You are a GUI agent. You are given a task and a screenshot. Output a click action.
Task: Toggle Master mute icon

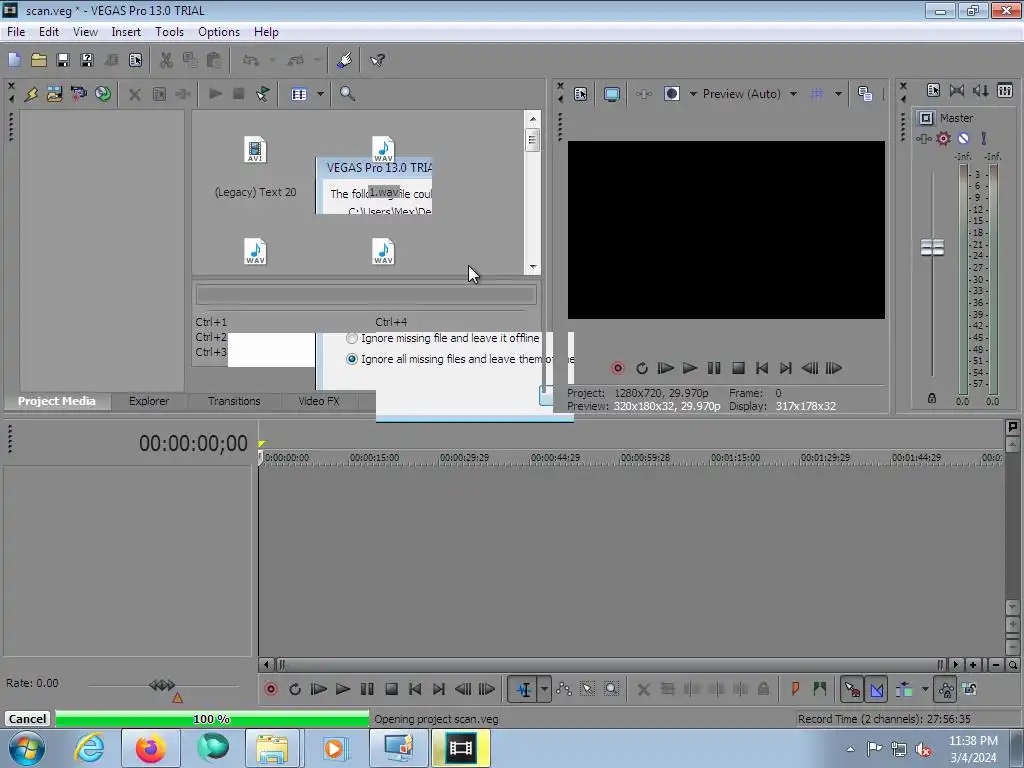pos(963,138)
